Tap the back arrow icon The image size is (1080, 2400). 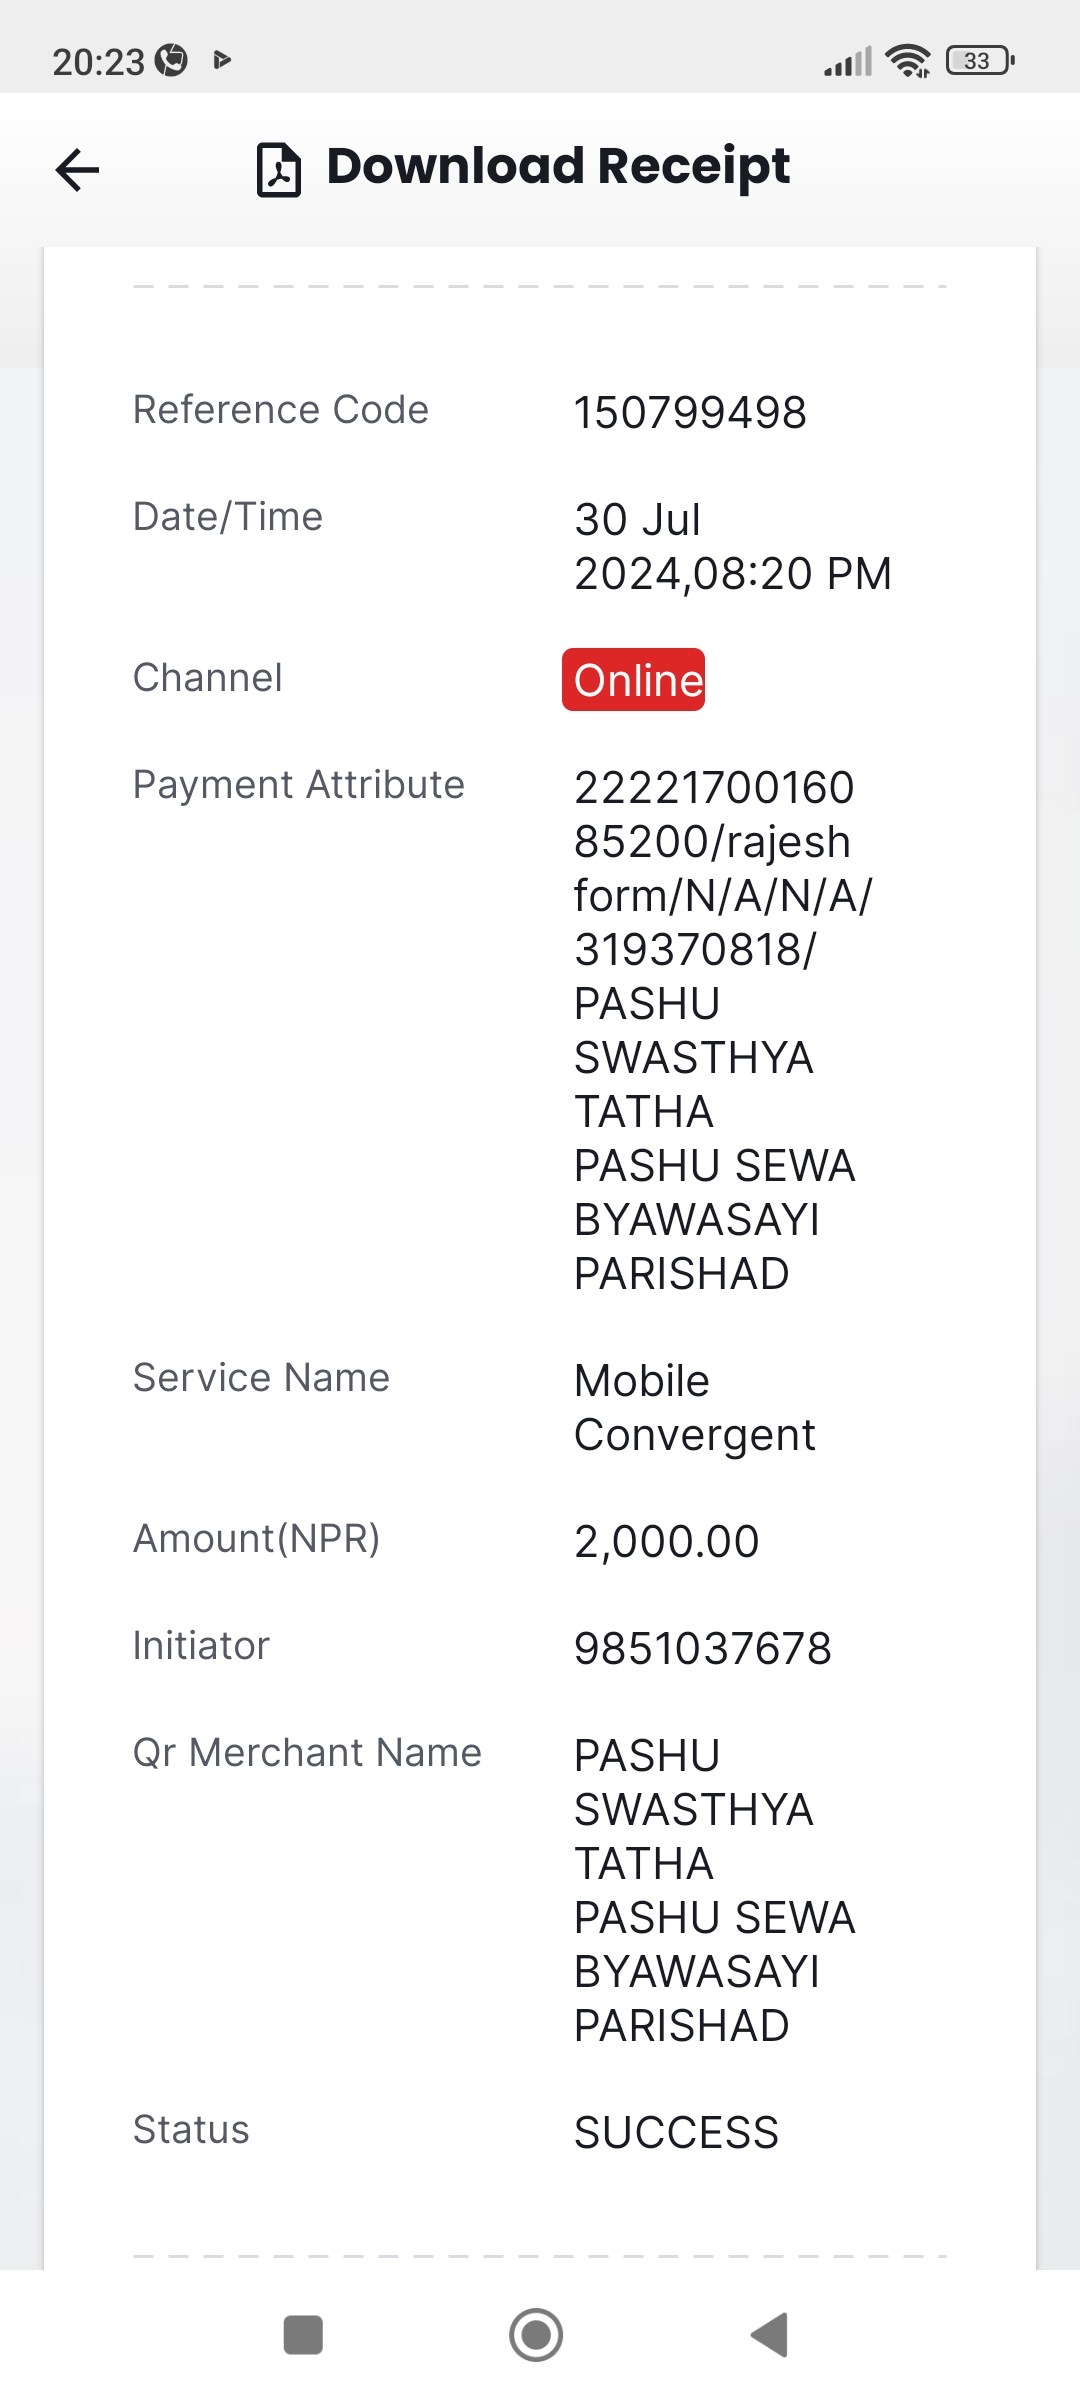pyautogui.click(x=77, y=169)
